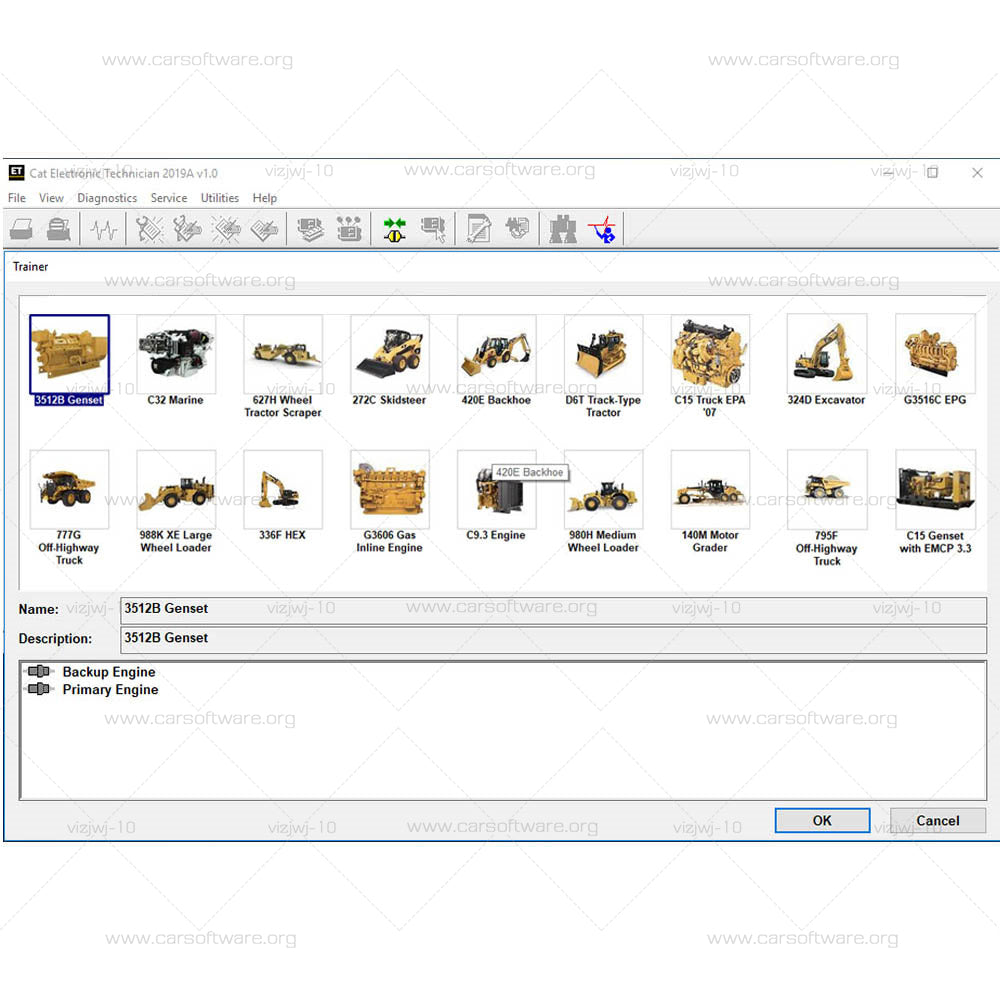Open Logged Diagnostic Codes stethoscope-pencil icon
Image resolution: width=1000 pixels, height=1000 pixels.
pyautogui.click(x=188, y=229)
